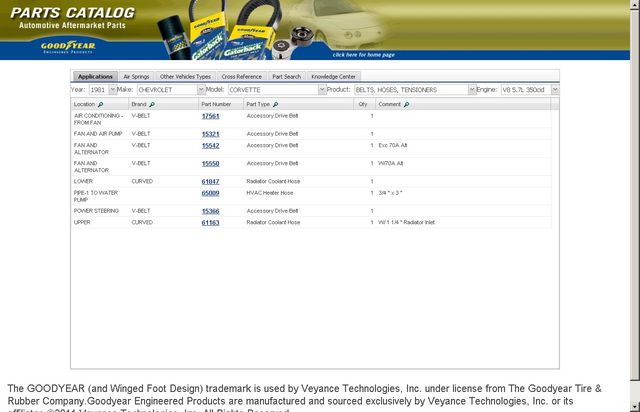Click the Location column search icon

coord(100,105)
